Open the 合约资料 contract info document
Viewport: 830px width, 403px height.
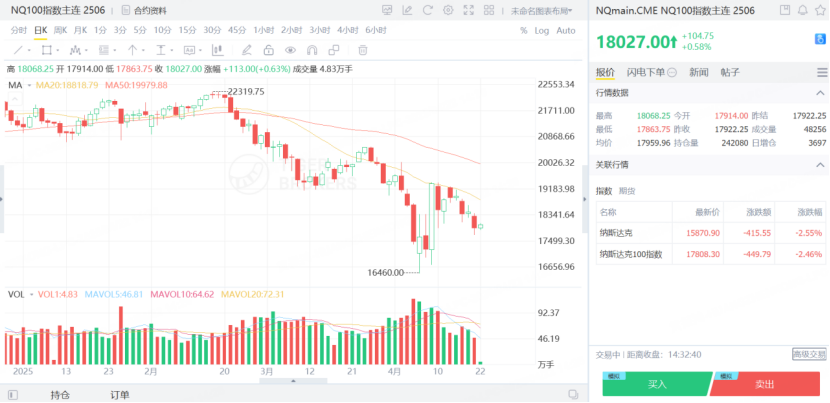(144, 10)
